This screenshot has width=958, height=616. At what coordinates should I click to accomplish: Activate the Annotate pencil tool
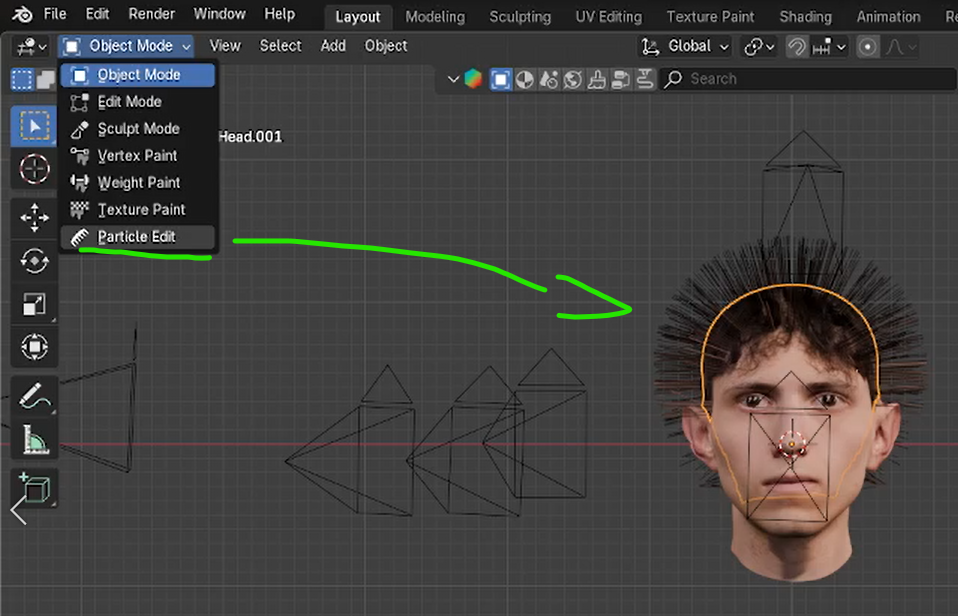click(34, 396)
